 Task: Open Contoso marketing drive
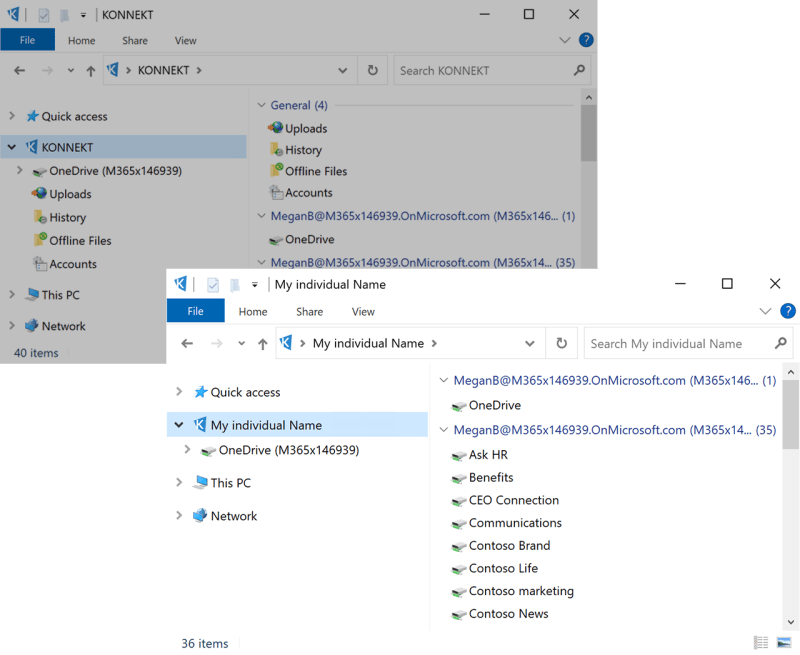click(513, 591)
